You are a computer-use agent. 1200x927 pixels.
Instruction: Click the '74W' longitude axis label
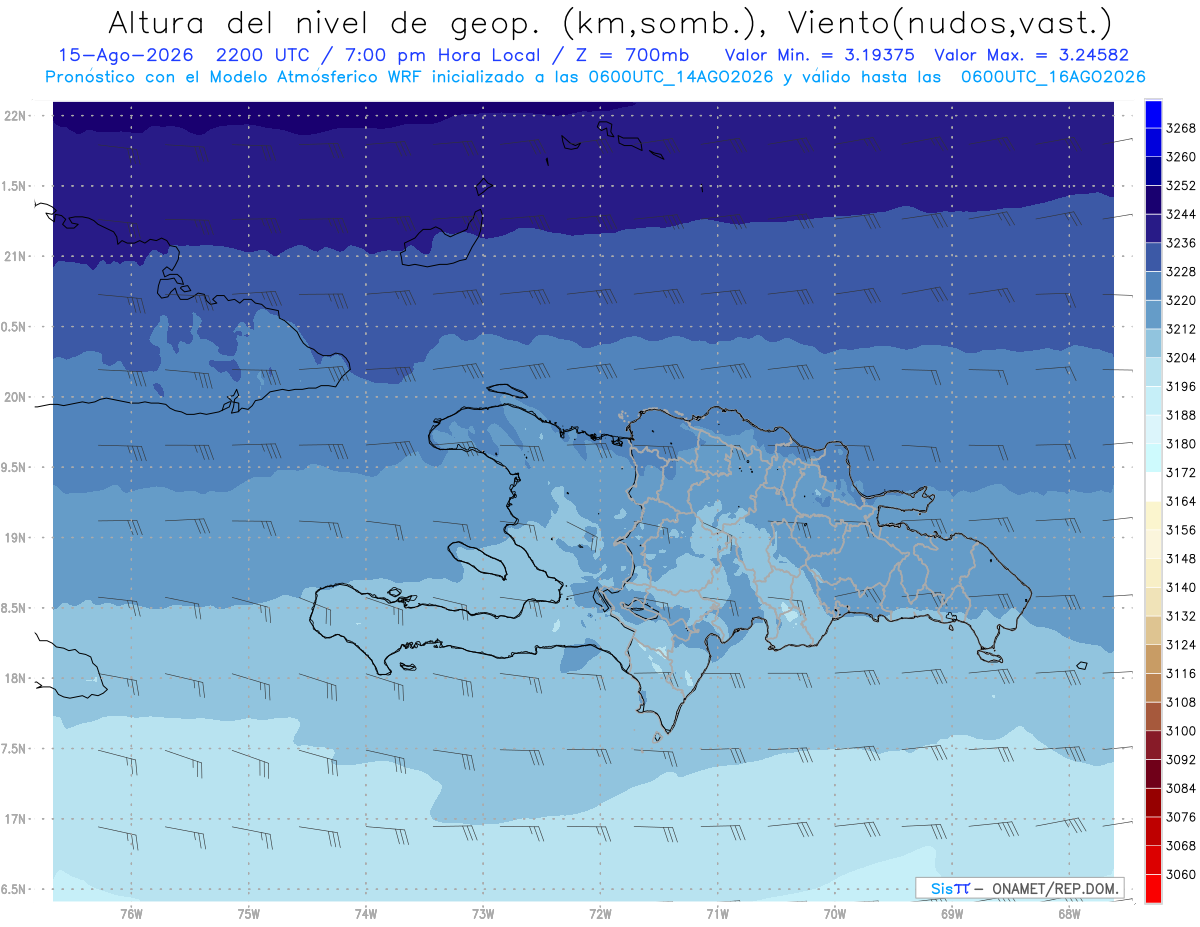pyautogui.click(x=366, y=914)
